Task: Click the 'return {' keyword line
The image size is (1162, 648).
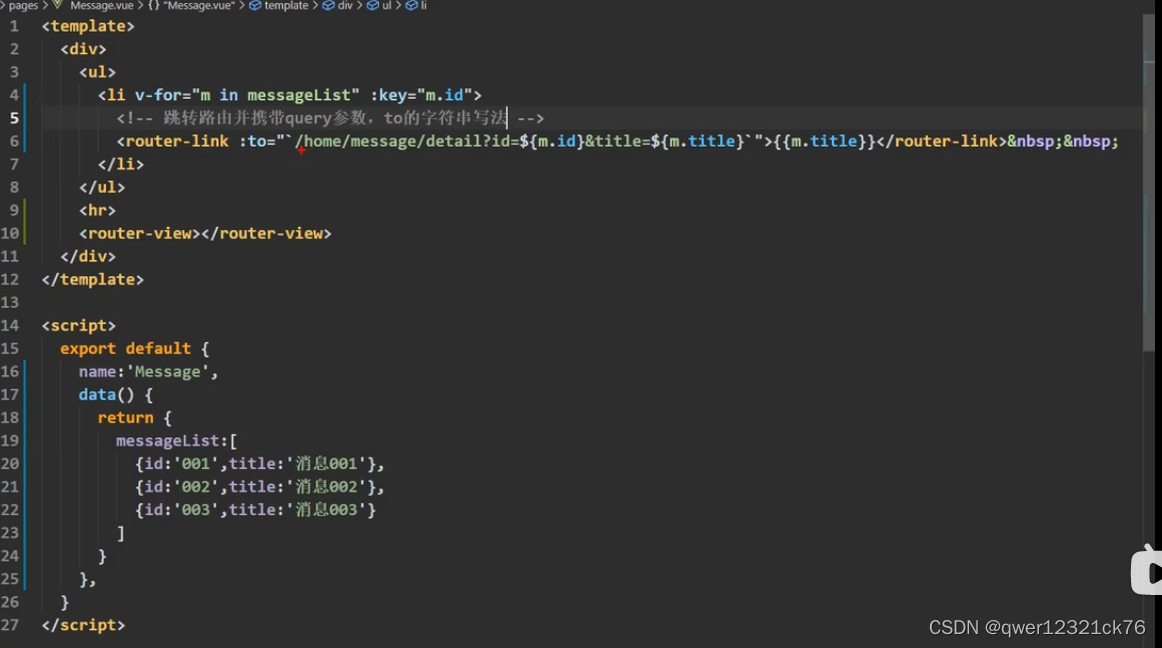Action: (x=135, y=417)
